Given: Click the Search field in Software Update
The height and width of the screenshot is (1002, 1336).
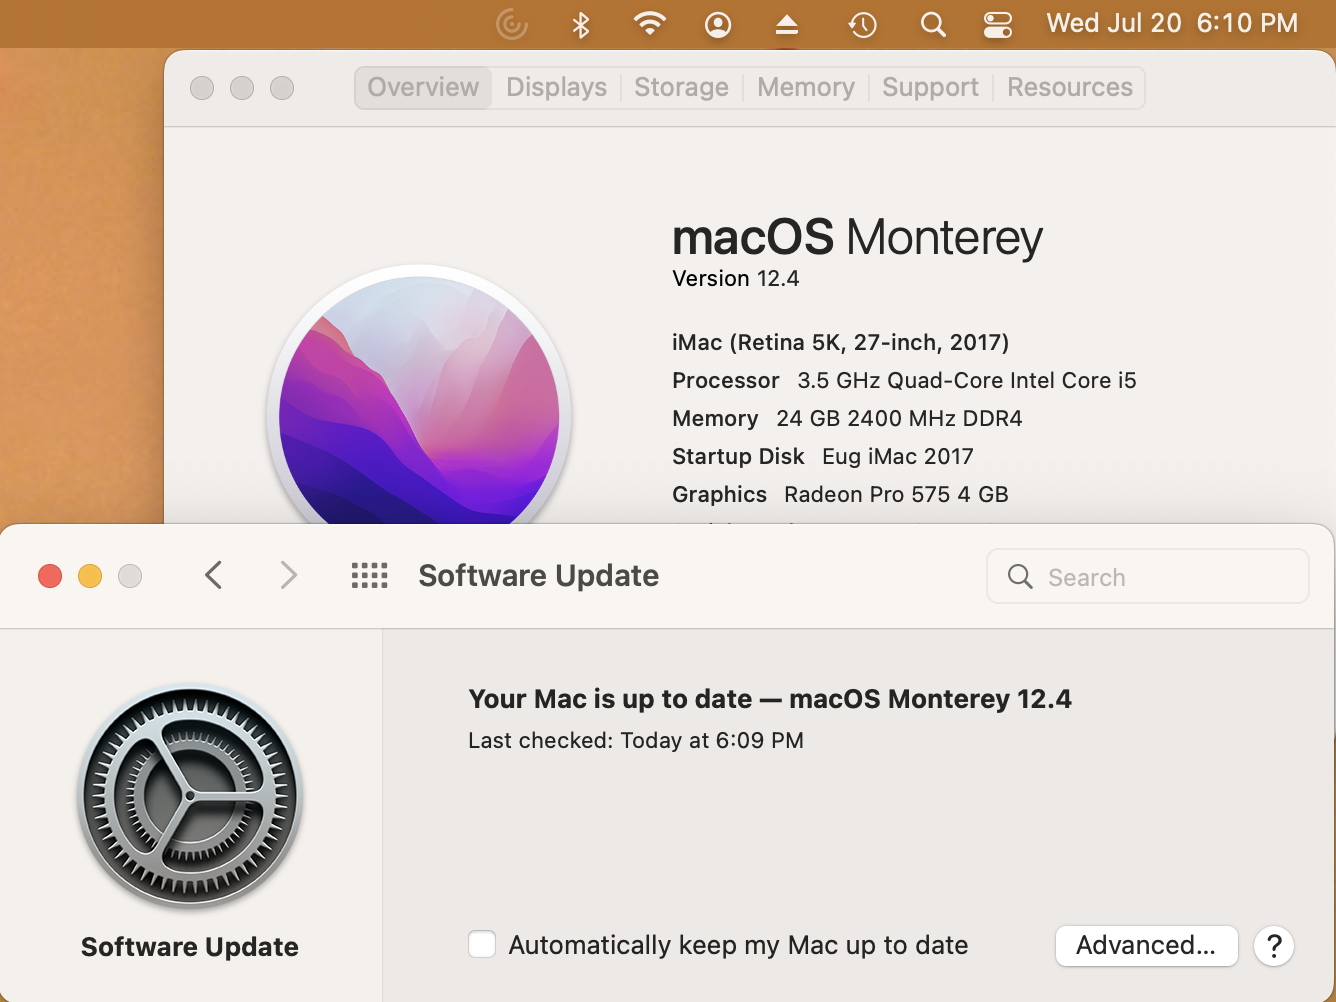Looking at the screenshot, I should tap(1148, 576).
